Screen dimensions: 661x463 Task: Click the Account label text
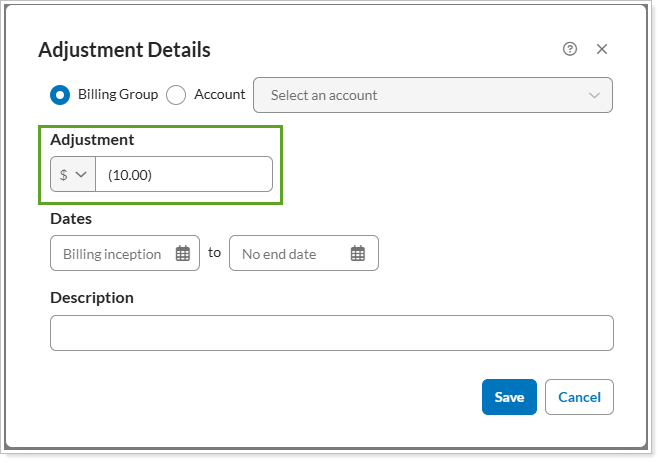point(219,95)
